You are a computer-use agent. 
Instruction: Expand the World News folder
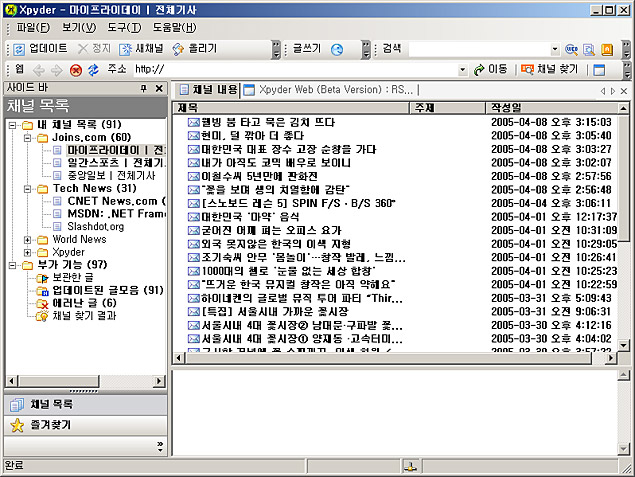27,240
